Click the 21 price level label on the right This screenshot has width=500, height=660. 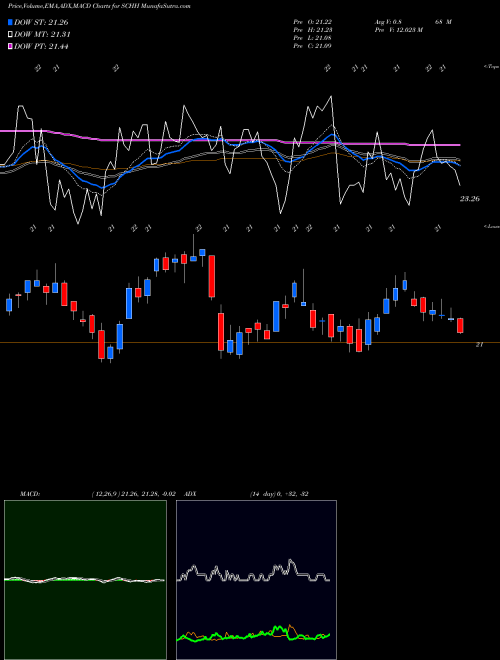(x=479, y=344)
